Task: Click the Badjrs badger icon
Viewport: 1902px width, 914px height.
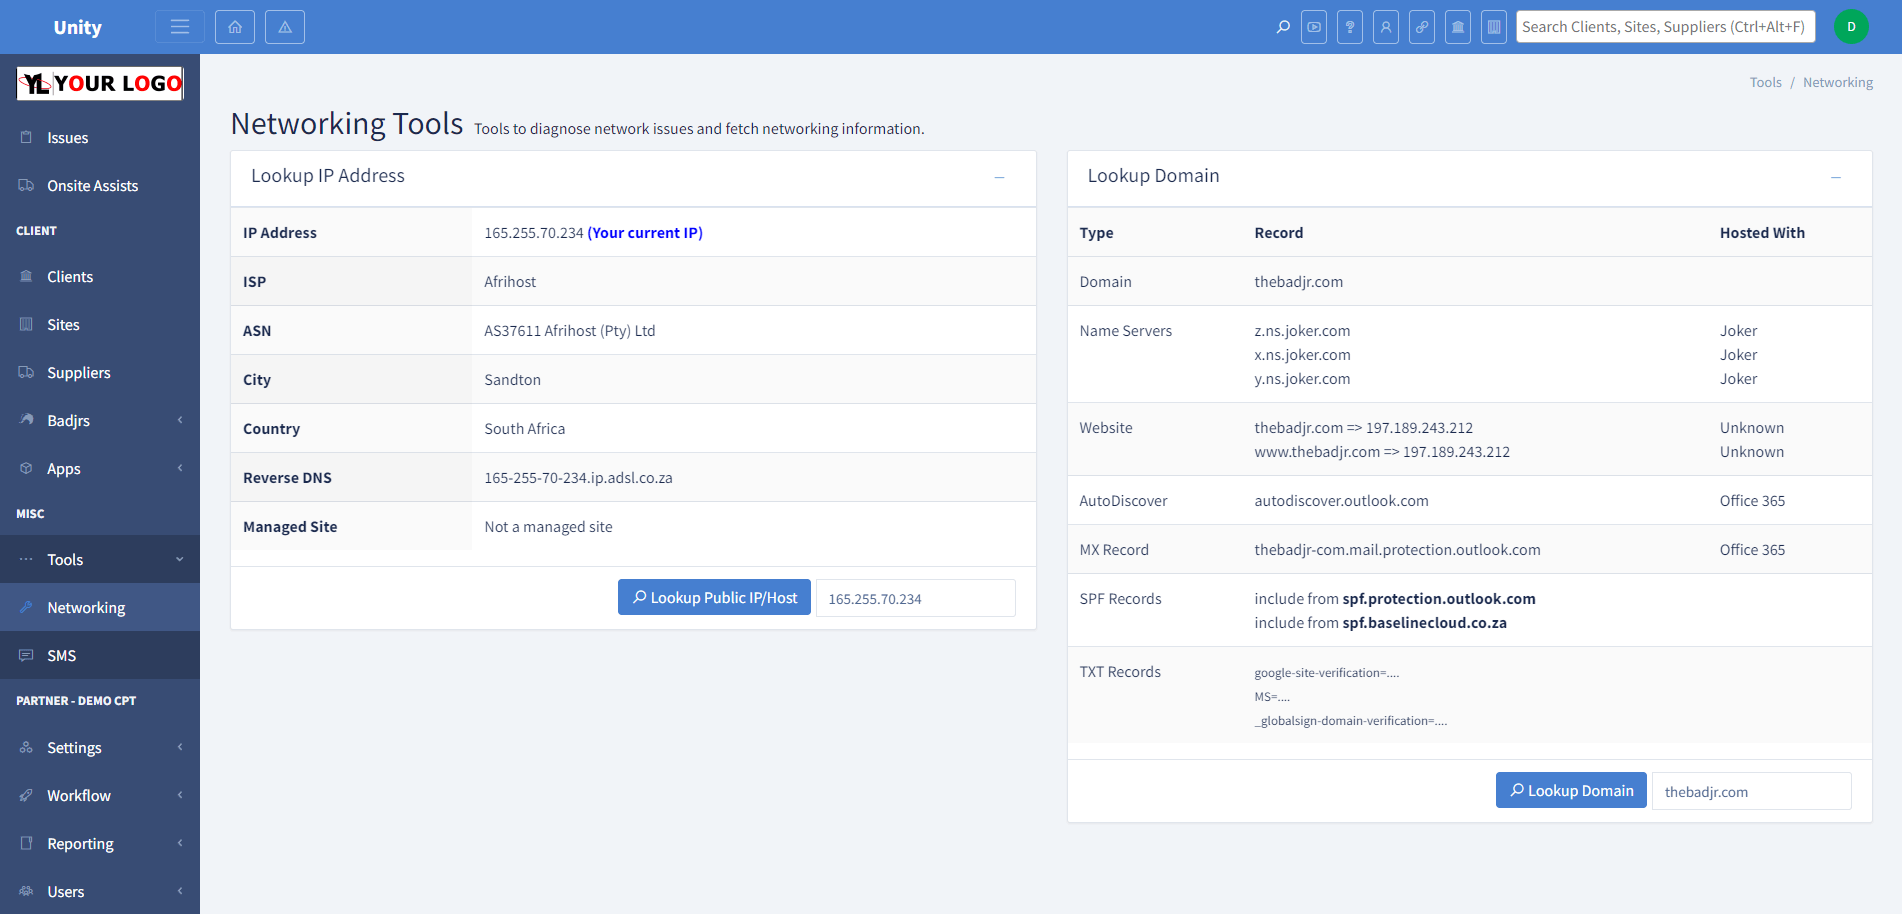Action: 26,420
